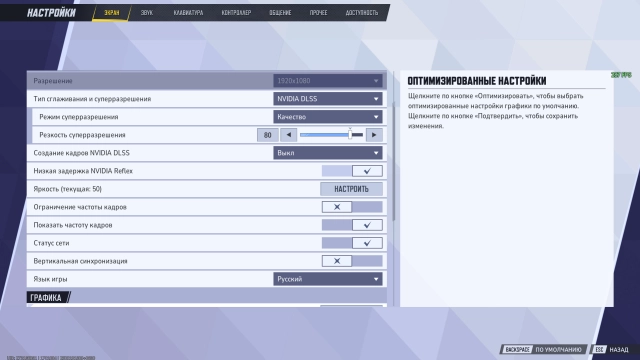Toggle NVIDIA Reflex low latency
The height and width of the screenshot is (360, 640).
352,171
